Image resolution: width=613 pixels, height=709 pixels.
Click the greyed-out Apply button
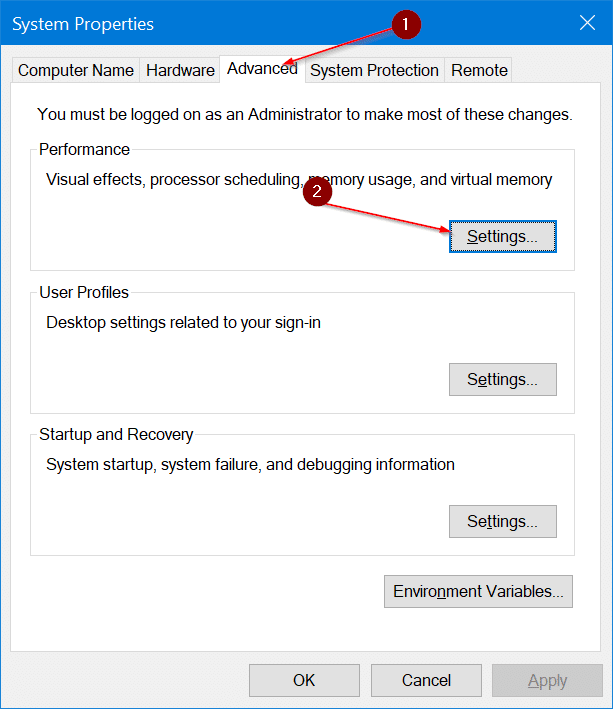(547, 681)
